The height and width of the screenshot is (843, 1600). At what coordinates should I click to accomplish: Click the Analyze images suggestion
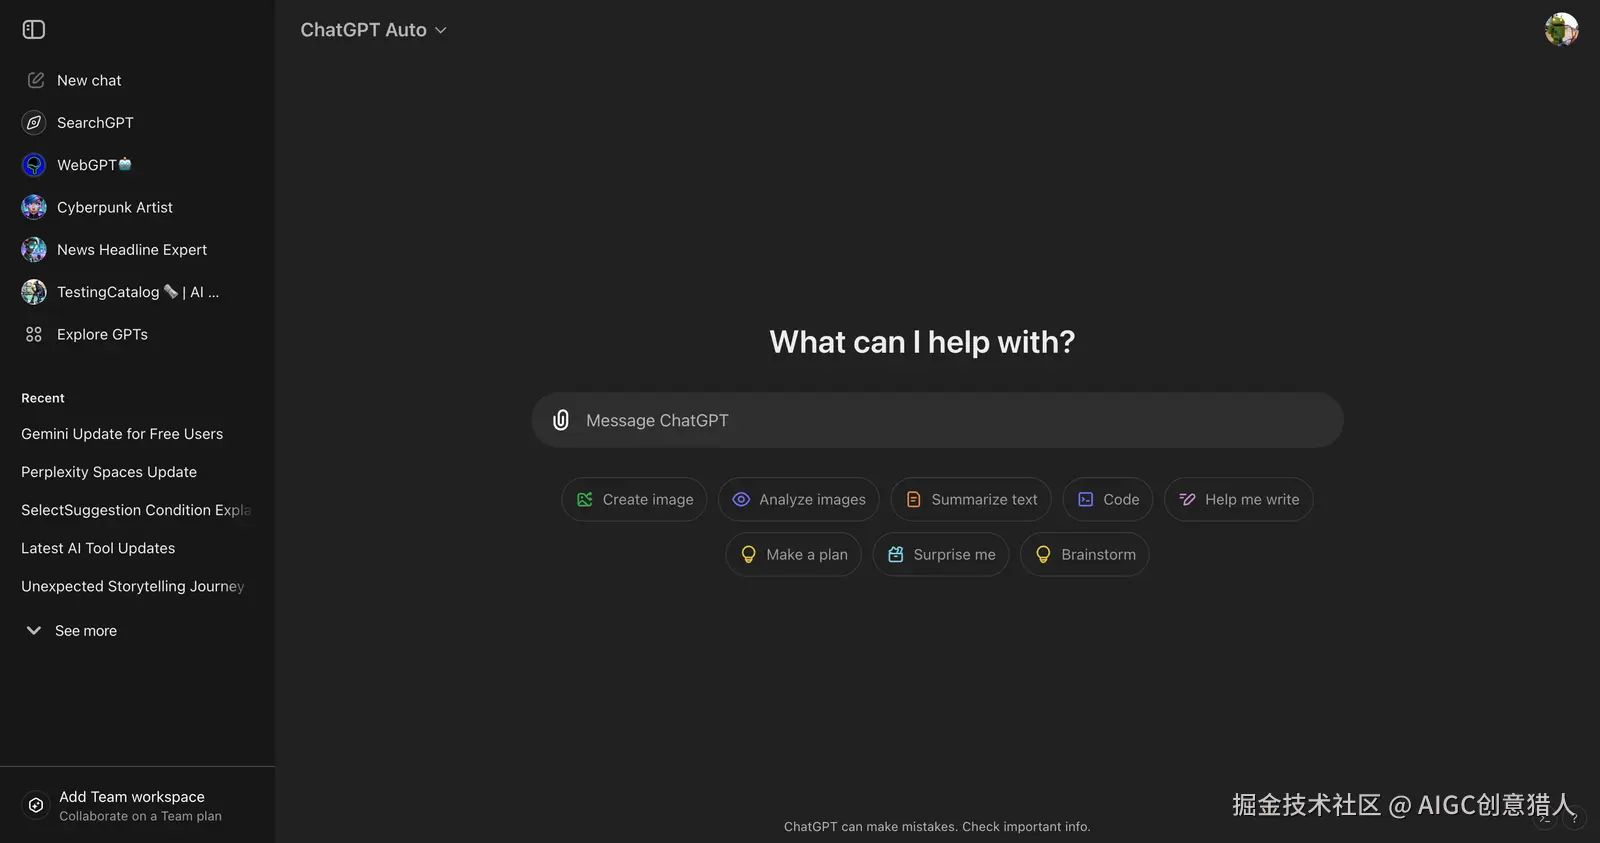[x=799, y=499]
